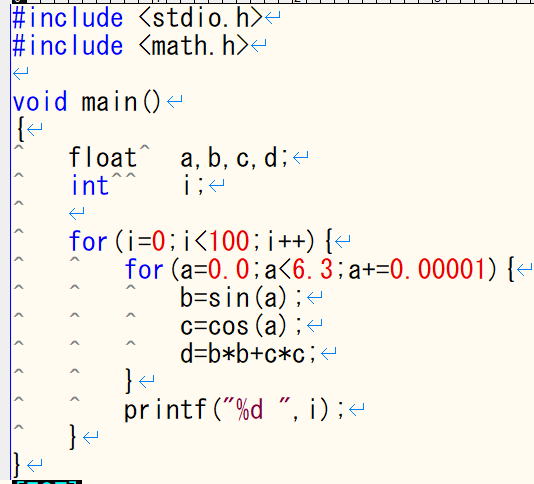Click the 'main()' function name

[x=121, y=102]
